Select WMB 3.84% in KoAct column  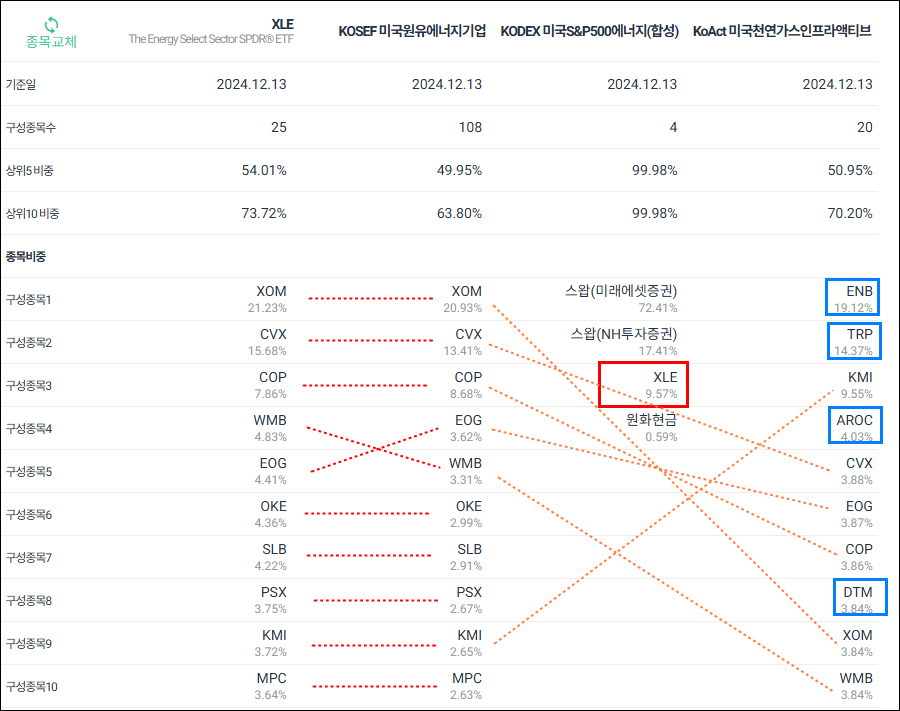pos(856,686)
